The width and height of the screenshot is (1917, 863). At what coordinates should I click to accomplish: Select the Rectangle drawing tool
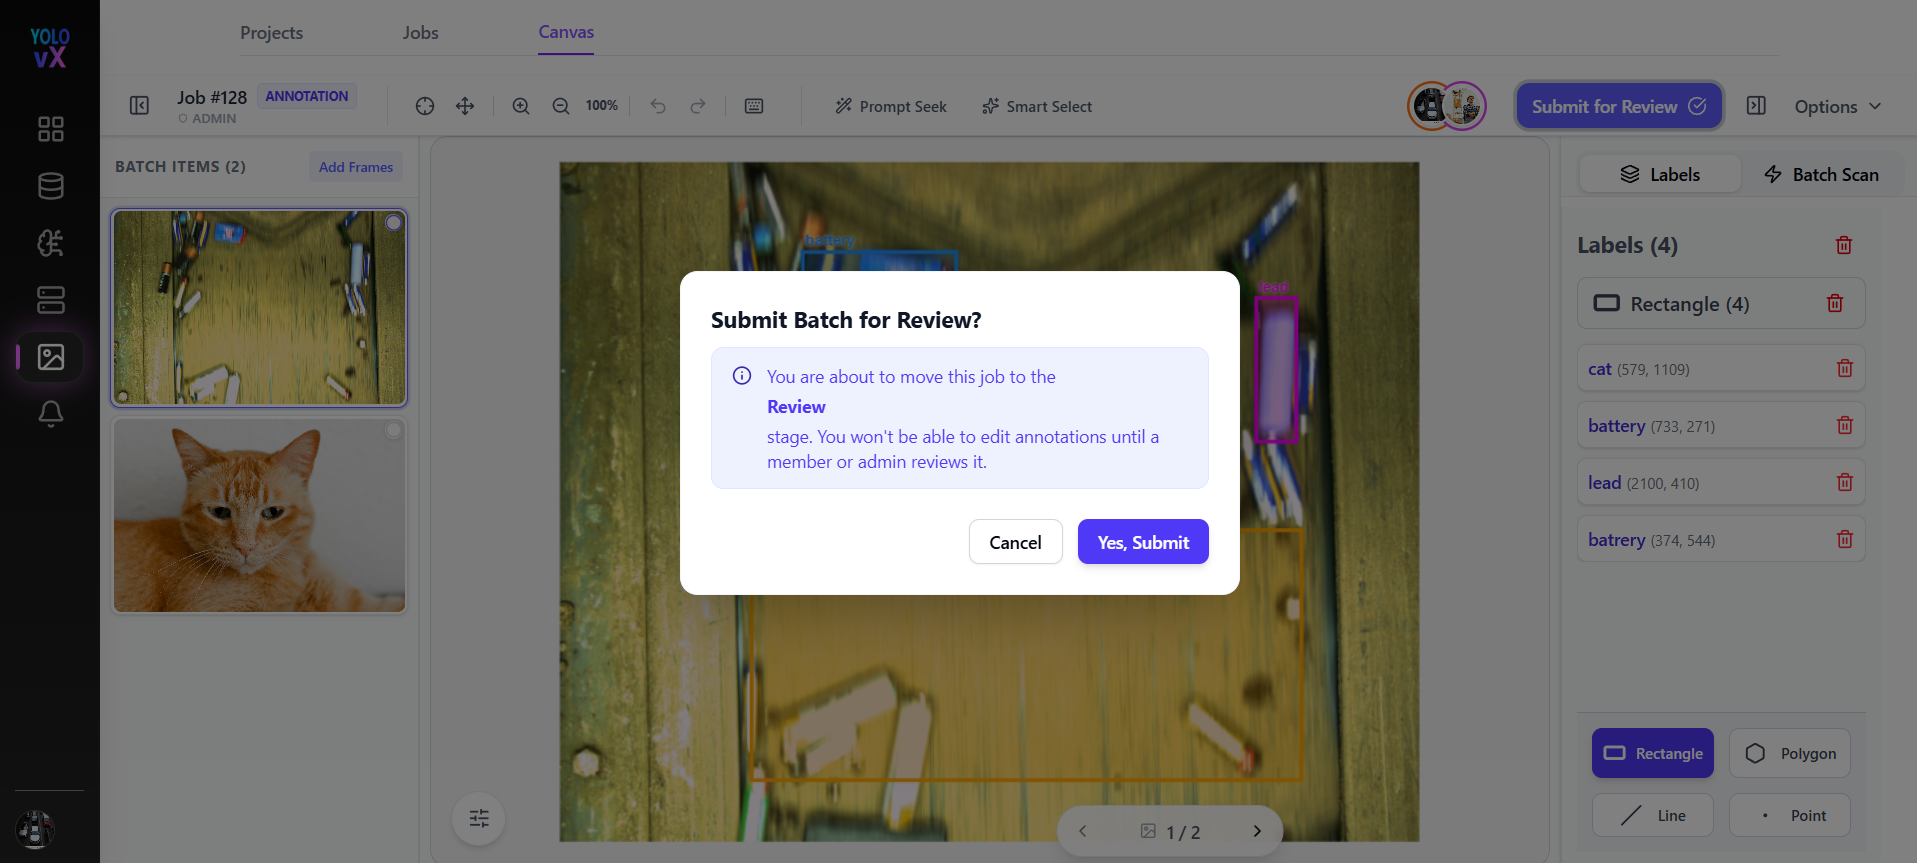(1653, 753)
